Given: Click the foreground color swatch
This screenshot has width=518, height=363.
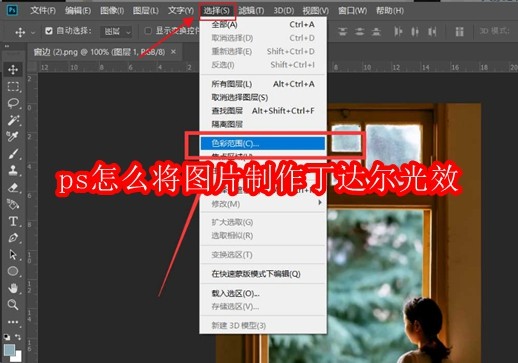Looking at the screenshot, I should pos(9,350).
